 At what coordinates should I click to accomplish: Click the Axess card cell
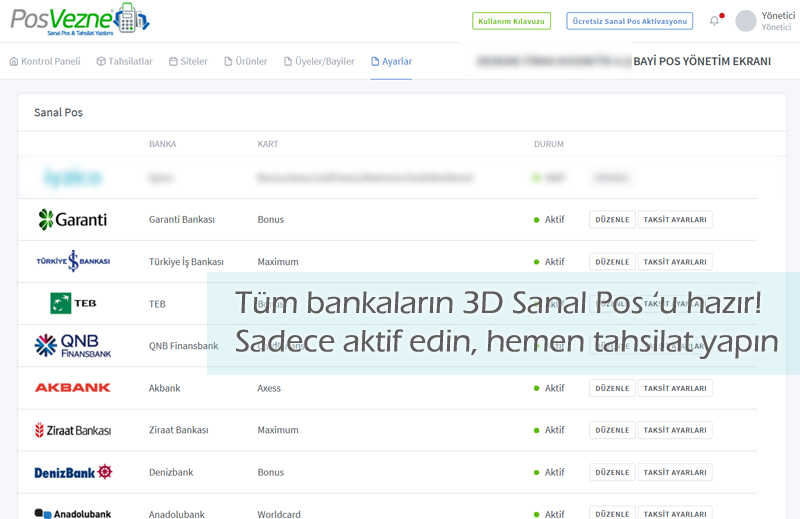point(269,388)
